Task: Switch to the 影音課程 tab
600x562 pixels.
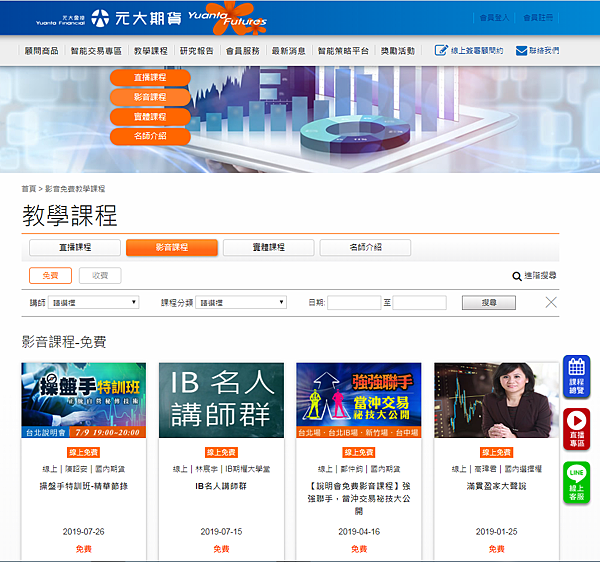Action: (x=172, y=247)
